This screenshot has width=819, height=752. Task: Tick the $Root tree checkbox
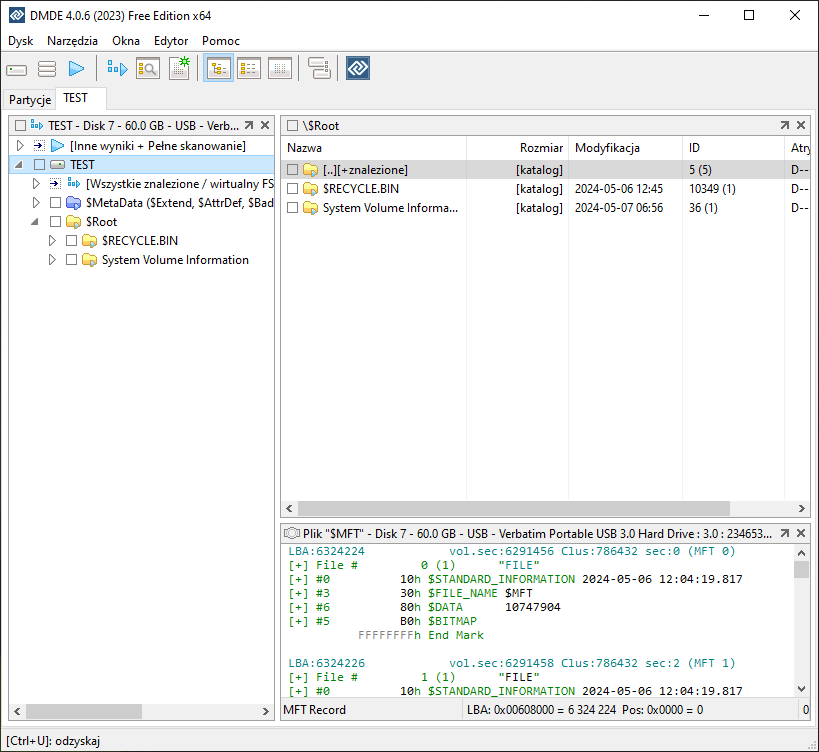point(55,221)
